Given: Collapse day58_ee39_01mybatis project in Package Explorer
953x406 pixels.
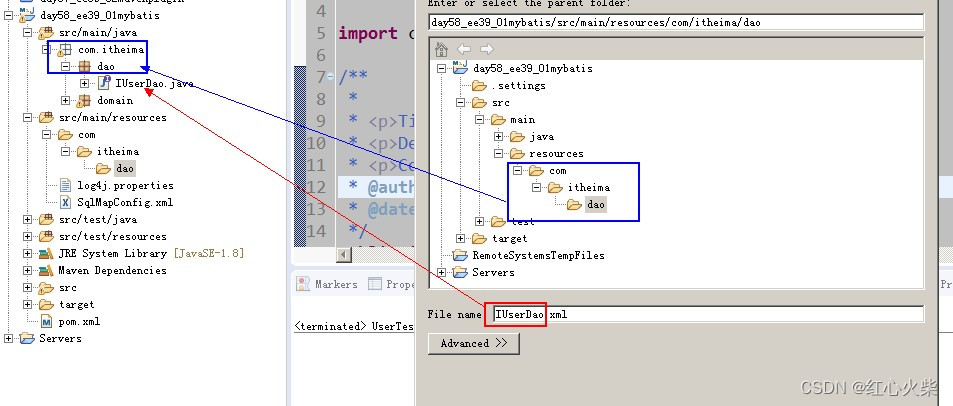Looking at the screenshot, I should [9, 15].
